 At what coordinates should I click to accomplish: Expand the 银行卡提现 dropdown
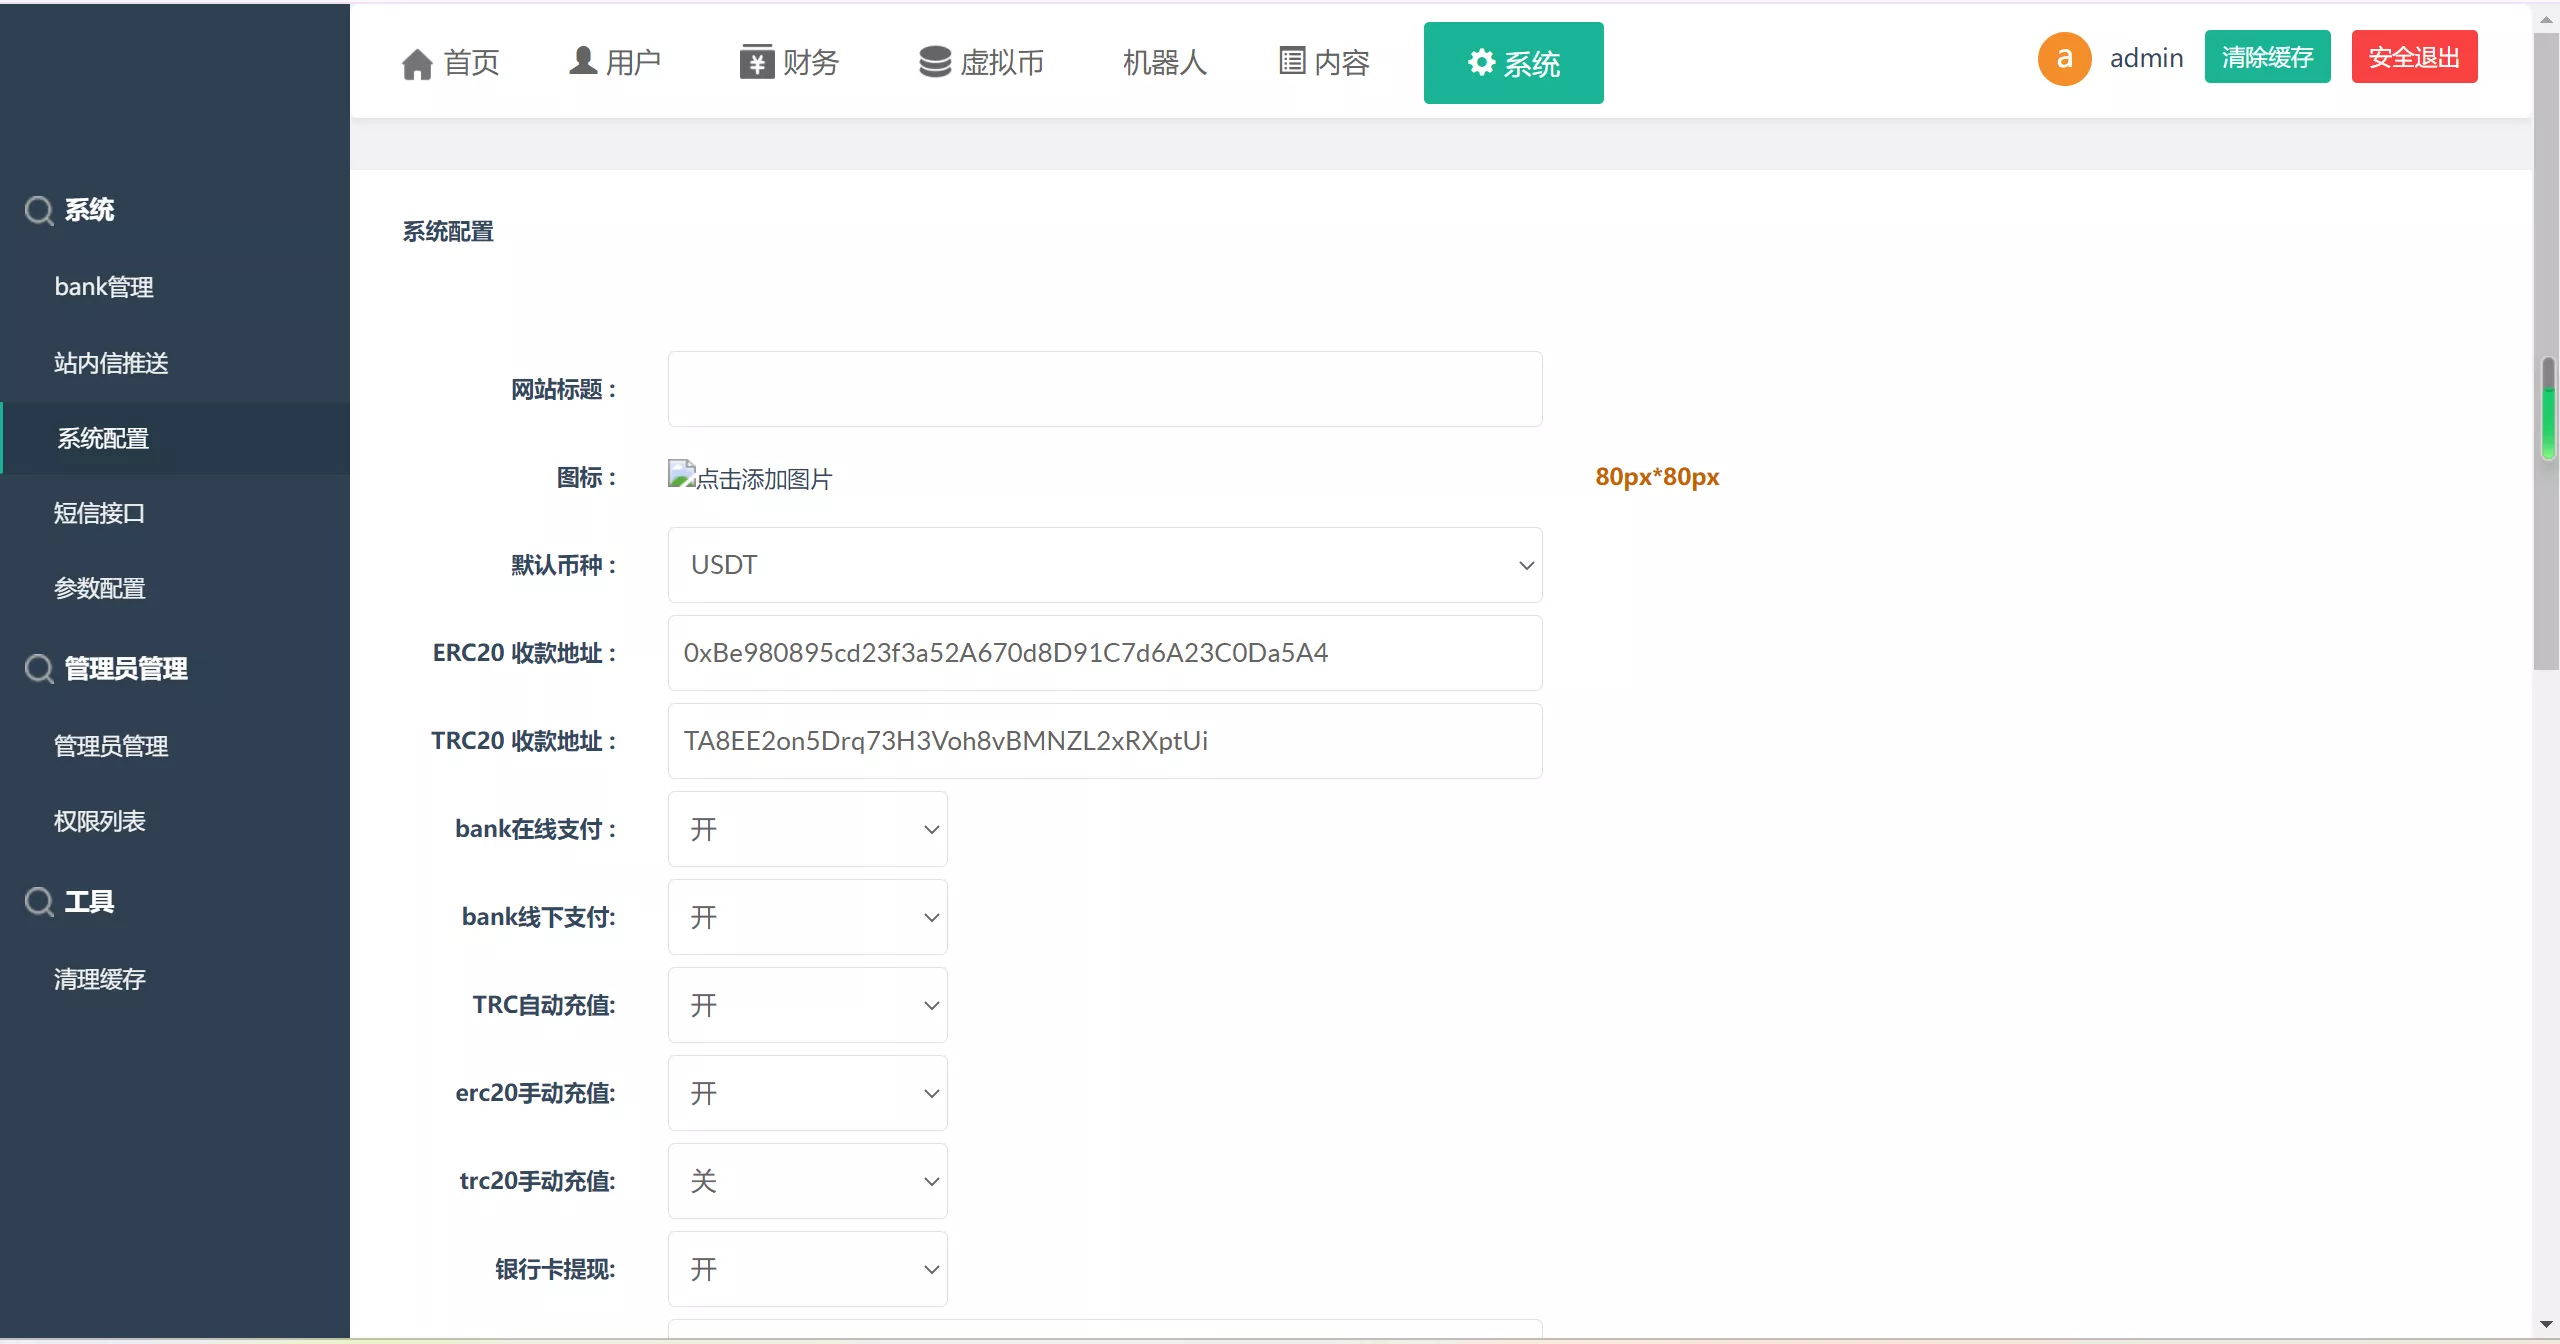coord(807,1269)
